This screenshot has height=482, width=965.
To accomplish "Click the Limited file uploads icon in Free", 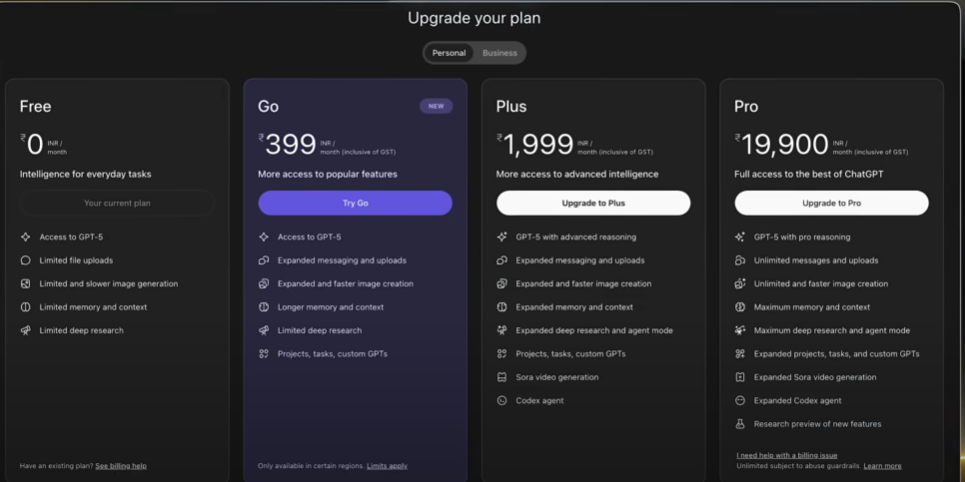I will click(x=26, y=260).
